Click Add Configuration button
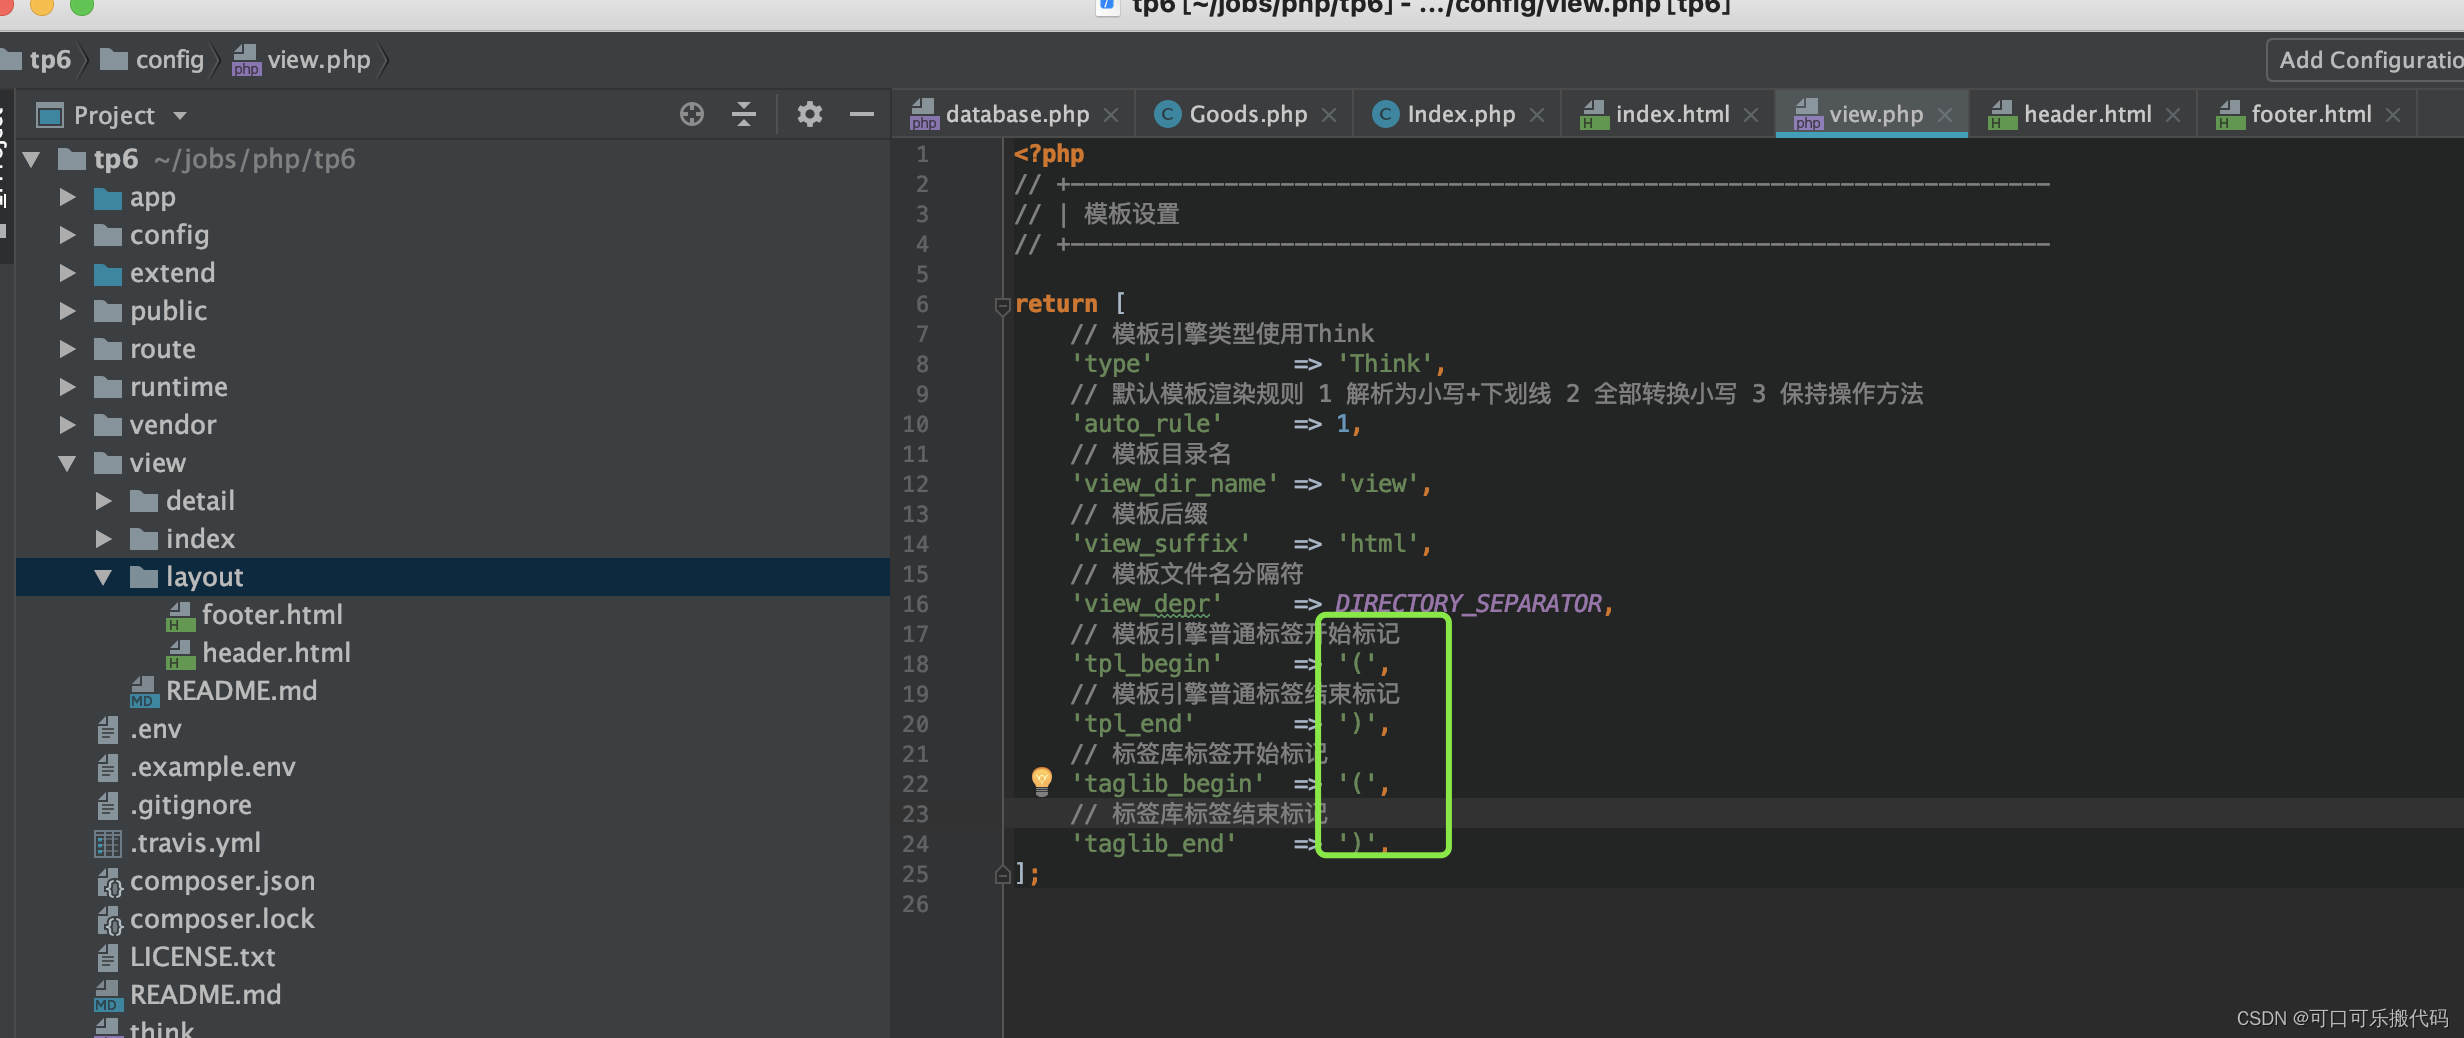 click(2367, 60)
